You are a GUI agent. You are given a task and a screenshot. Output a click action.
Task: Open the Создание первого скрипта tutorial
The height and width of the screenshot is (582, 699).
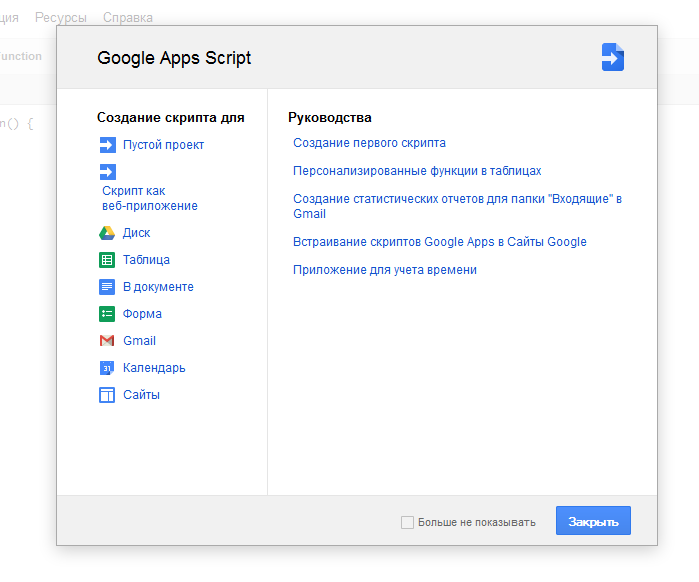coord(369,143)
